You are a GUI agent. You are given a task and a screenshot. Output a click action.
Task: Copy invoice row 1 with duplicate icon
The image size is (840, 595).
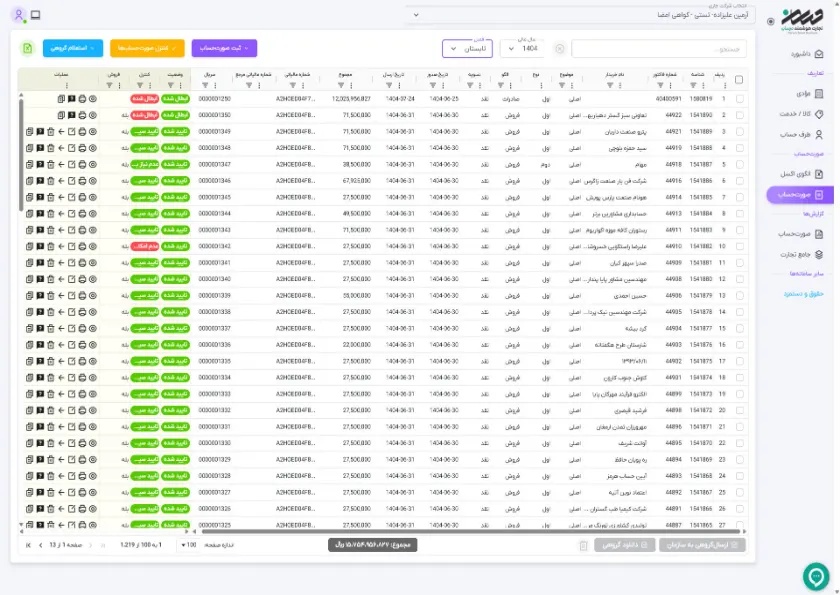[x=61, y=99]
